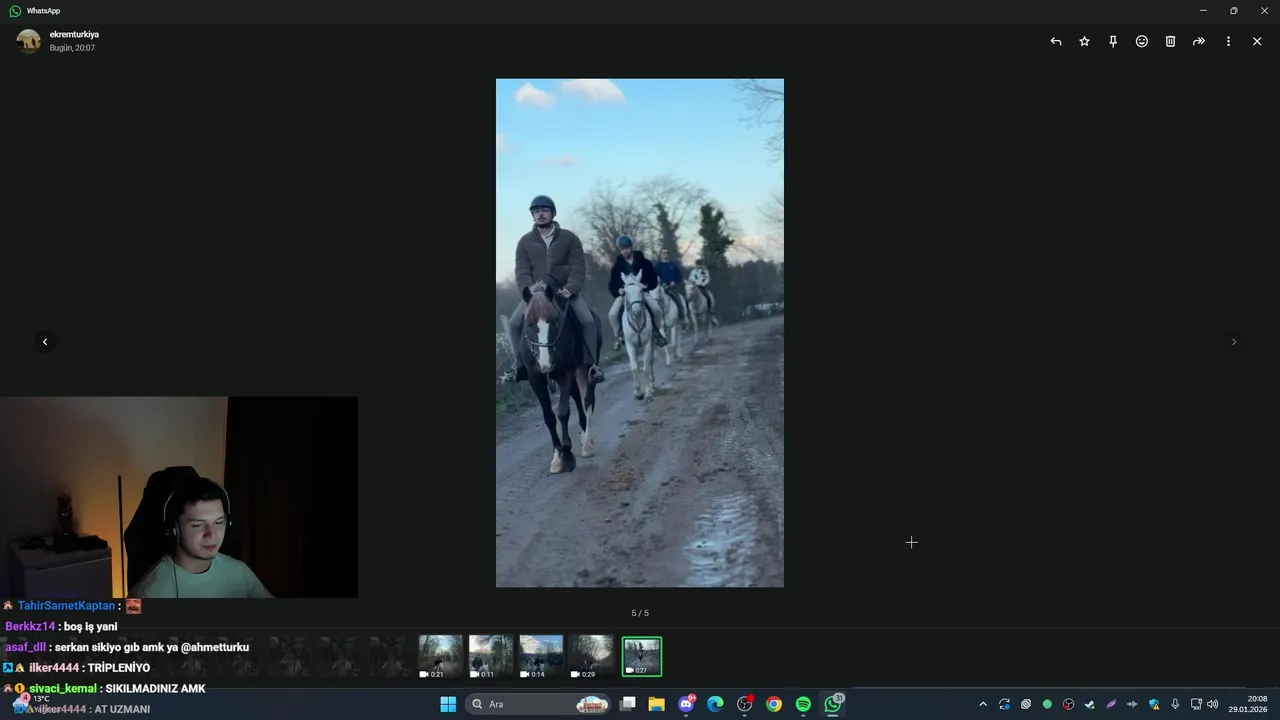Click the reply arrow icon in viewer toolbar
This screenshot has height=720, width=1280.
click(1056, 41)
